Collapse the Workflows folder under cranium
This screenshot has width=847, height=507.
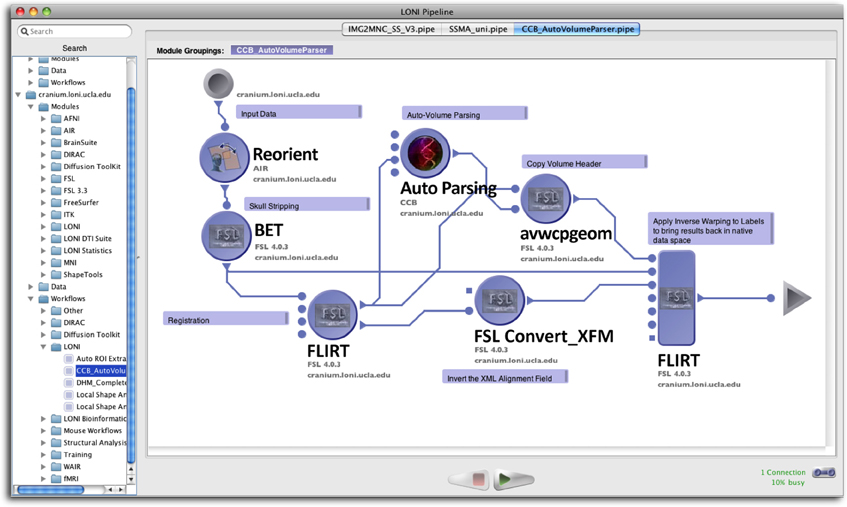click(x=31, y=299)
